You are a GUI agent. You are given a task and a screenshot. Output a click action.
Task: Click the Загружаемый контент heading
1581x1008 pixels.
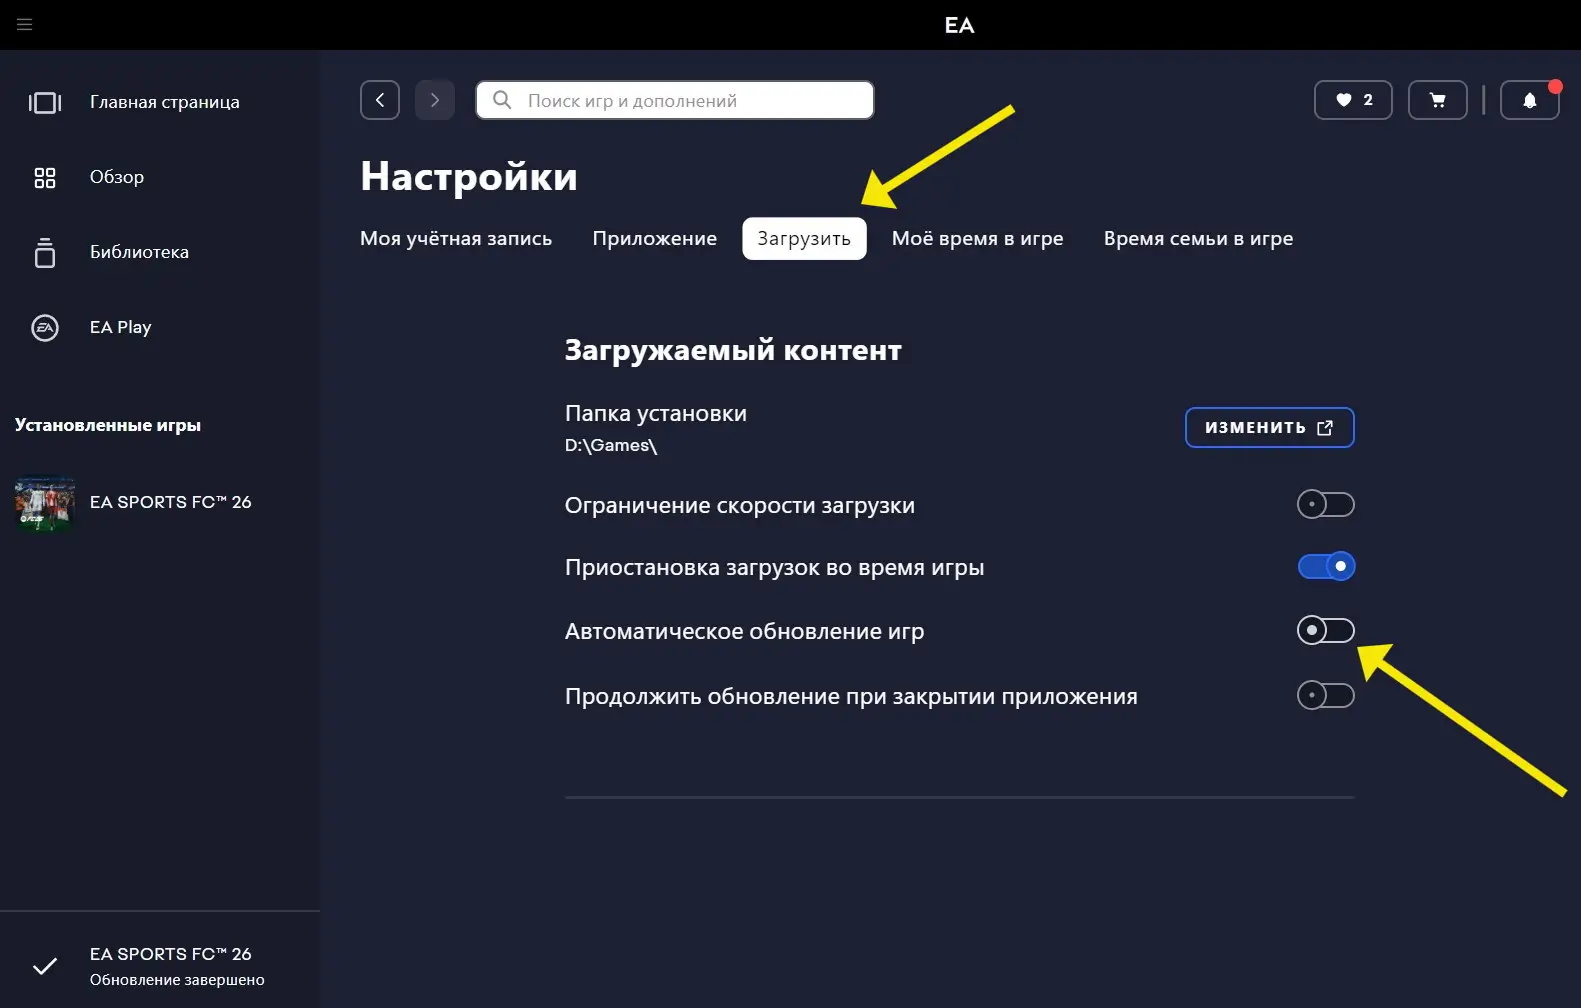click(733, 350)
